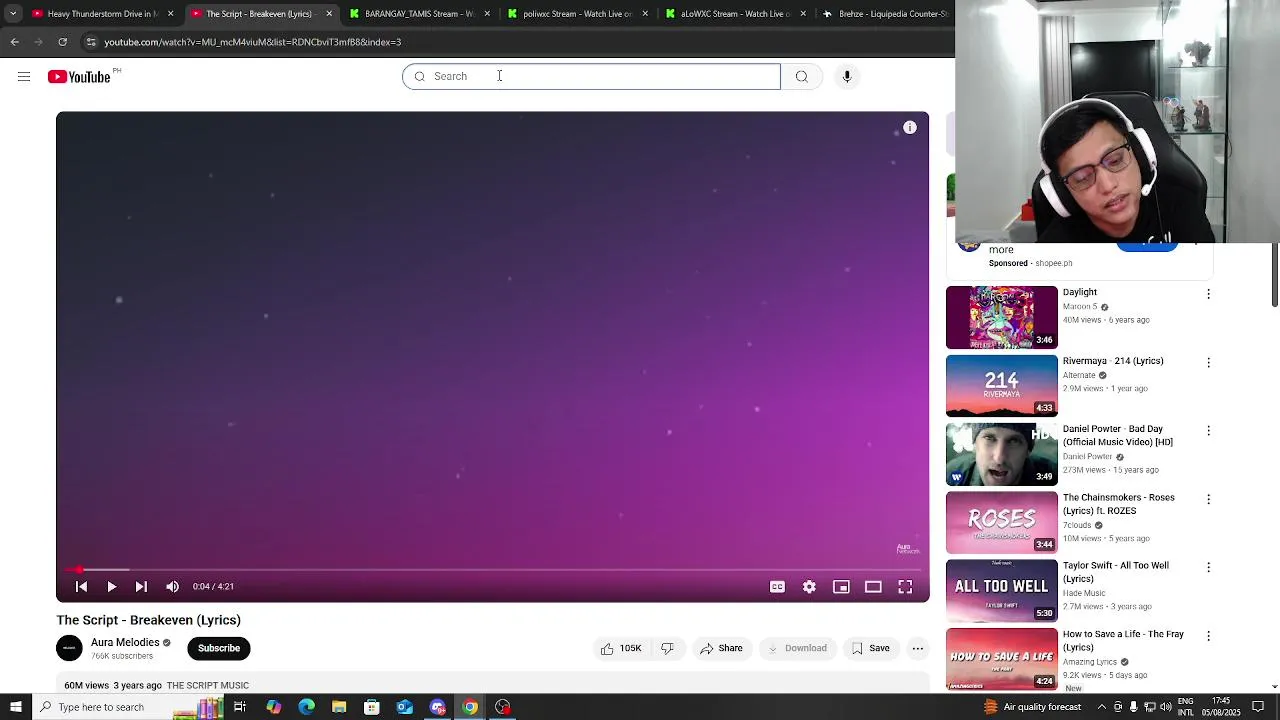1280x720 pixels.
Task: Open Chainsmokers Roses lyrics video title
Action: pos(1119,504)
